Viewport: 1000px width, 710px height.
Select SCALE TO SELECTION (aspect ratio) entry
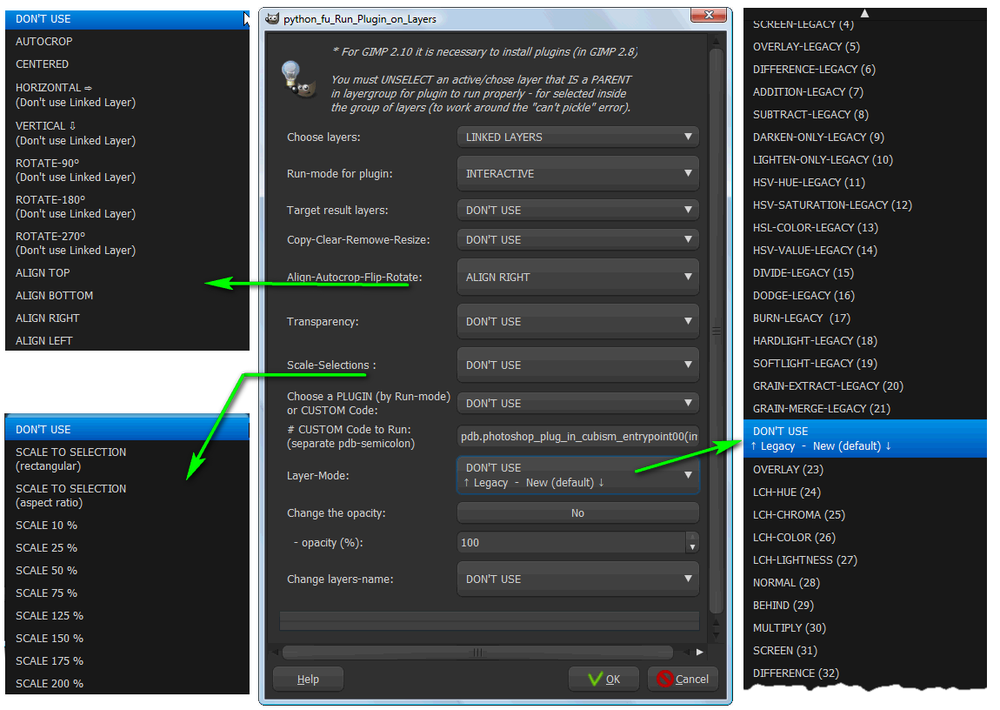tap(127, 495)
